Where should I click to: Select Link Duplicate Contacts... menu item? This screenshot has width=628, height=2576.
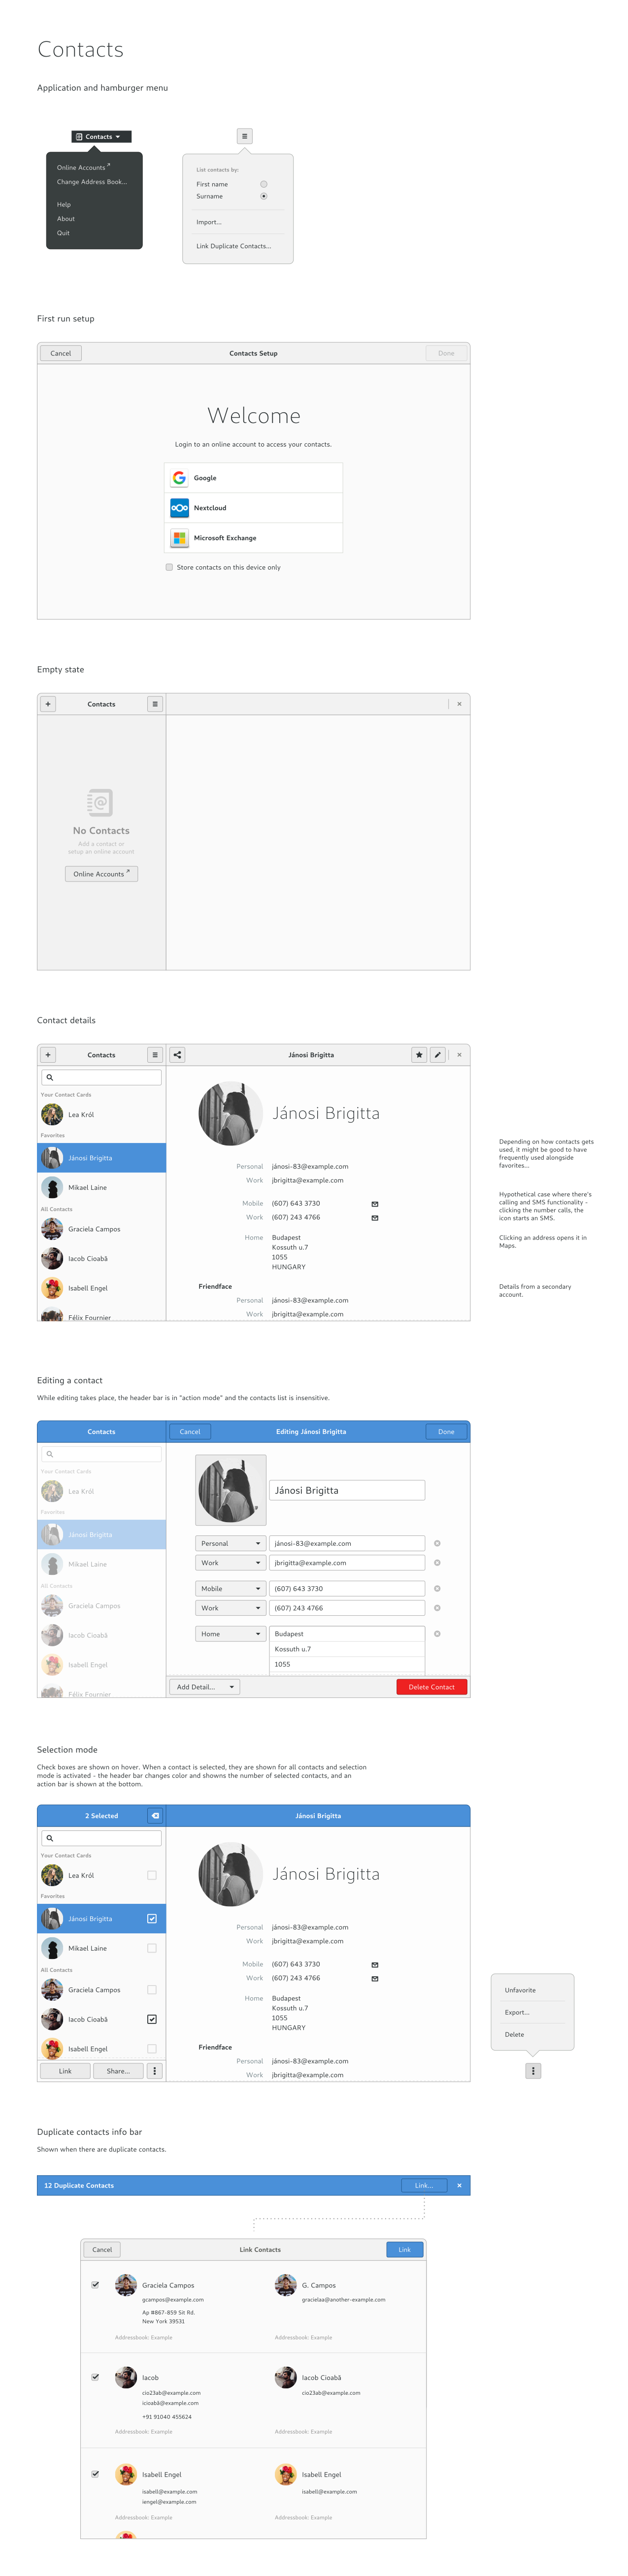(234, 246)
